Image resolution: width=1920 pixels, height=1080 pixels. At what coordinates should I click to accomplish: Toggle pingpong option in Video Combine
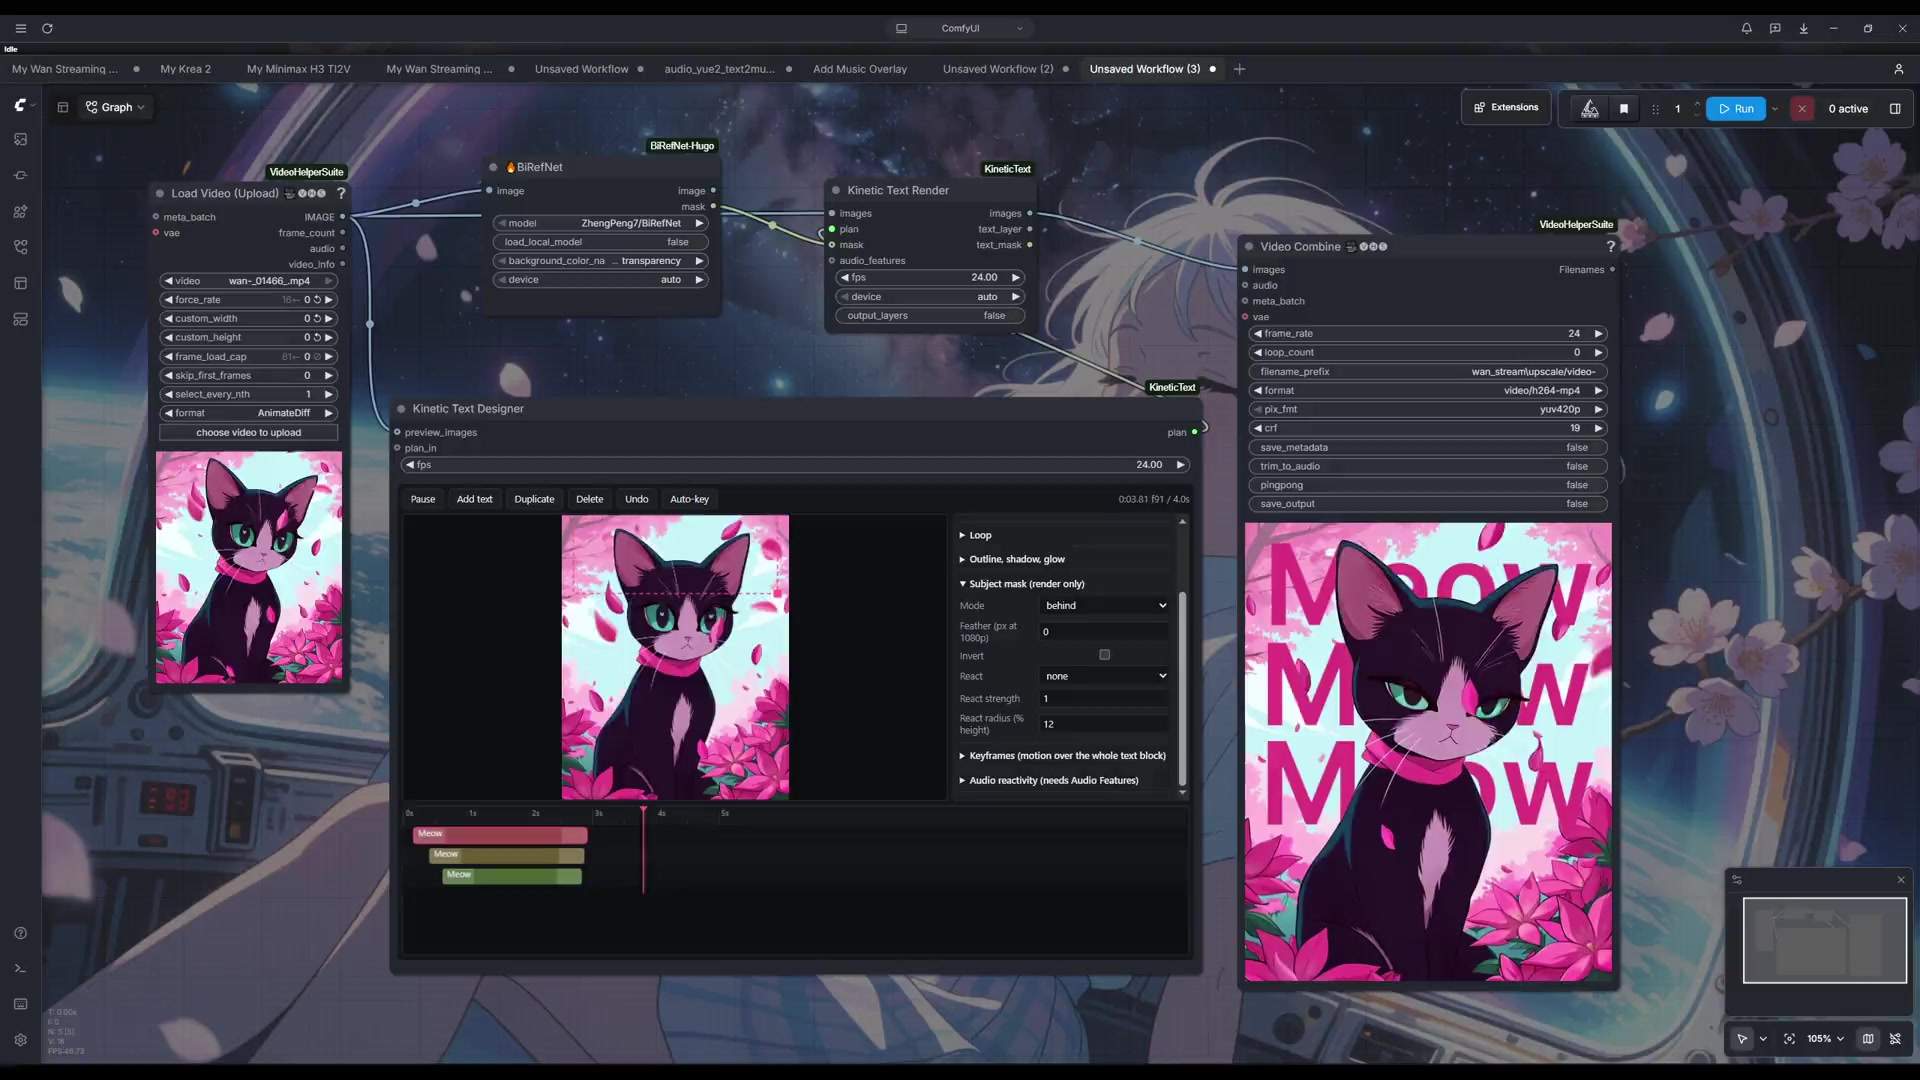pos(1427,485)
